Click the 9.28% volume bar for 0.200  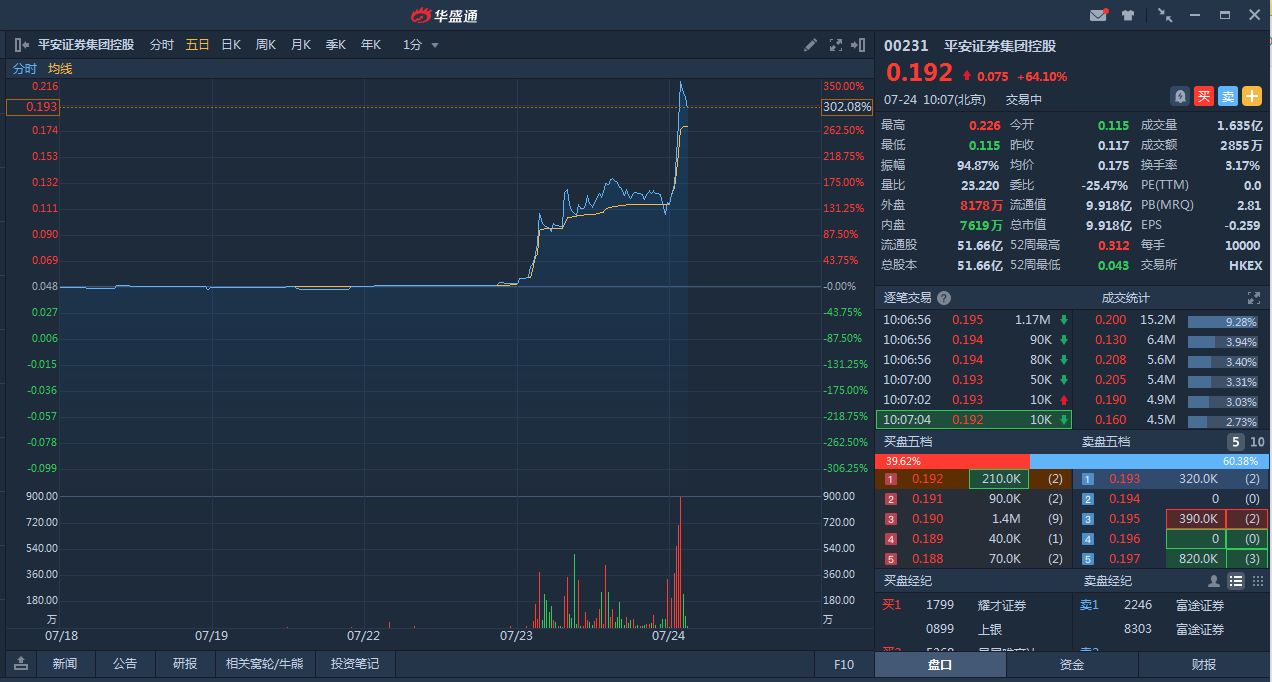(1224, 322)
